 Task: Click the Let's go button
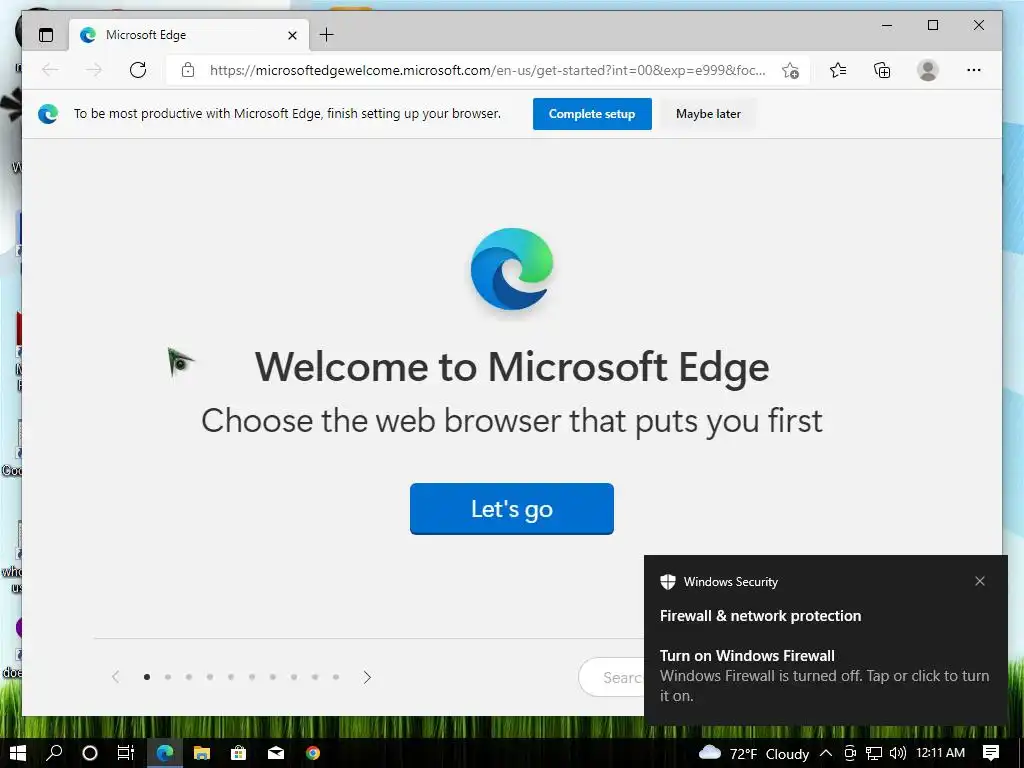click(x=511, y=509)
